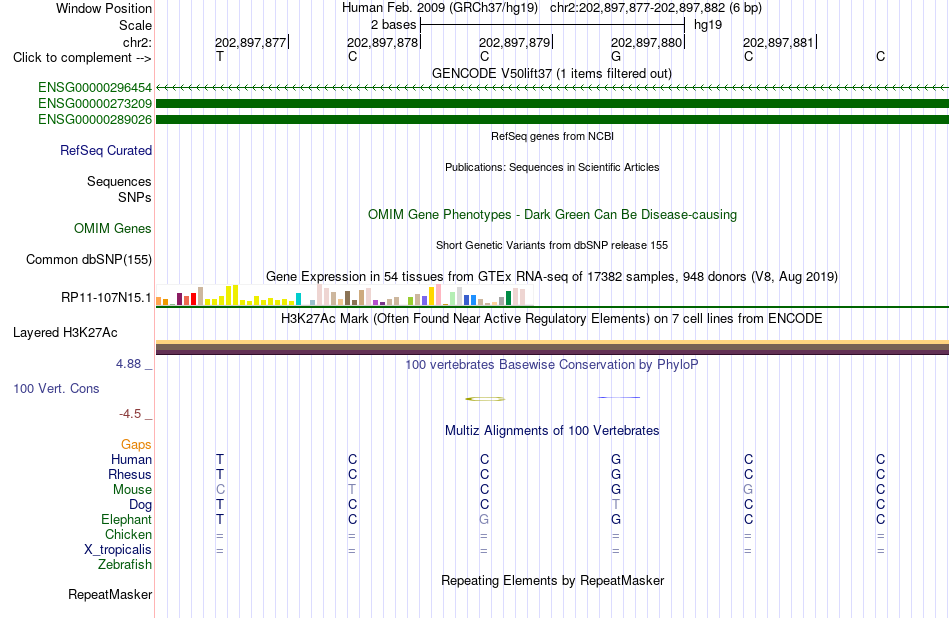Click the yellow PhyloP conservation bar
Image resolution: width=950 pixels, height=618 pixels.
(485, 399)
